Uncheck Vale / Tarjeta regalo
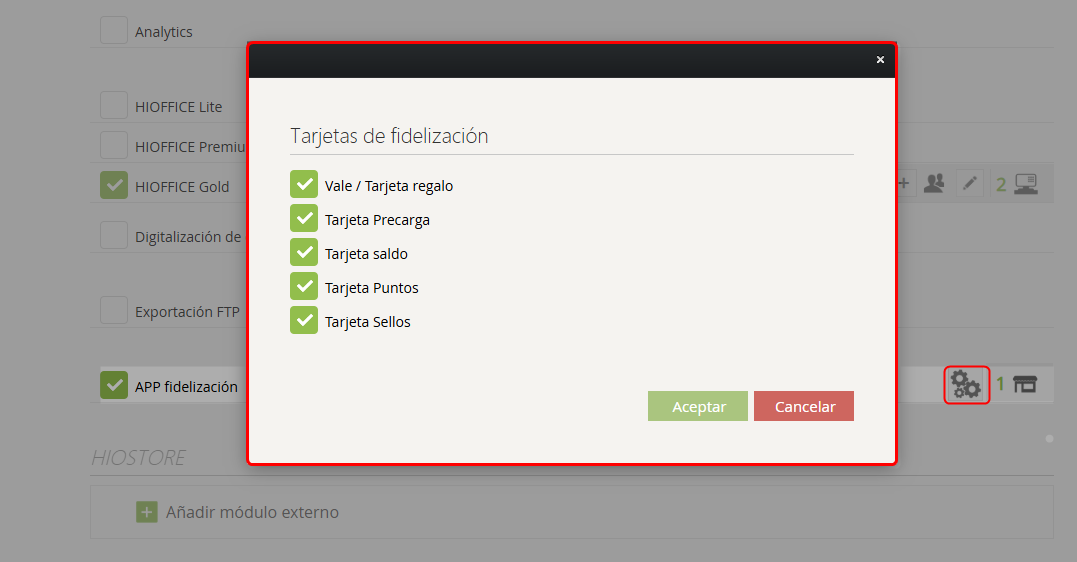The width and height of the screenshot is (1077, 562). coord(304,184)
